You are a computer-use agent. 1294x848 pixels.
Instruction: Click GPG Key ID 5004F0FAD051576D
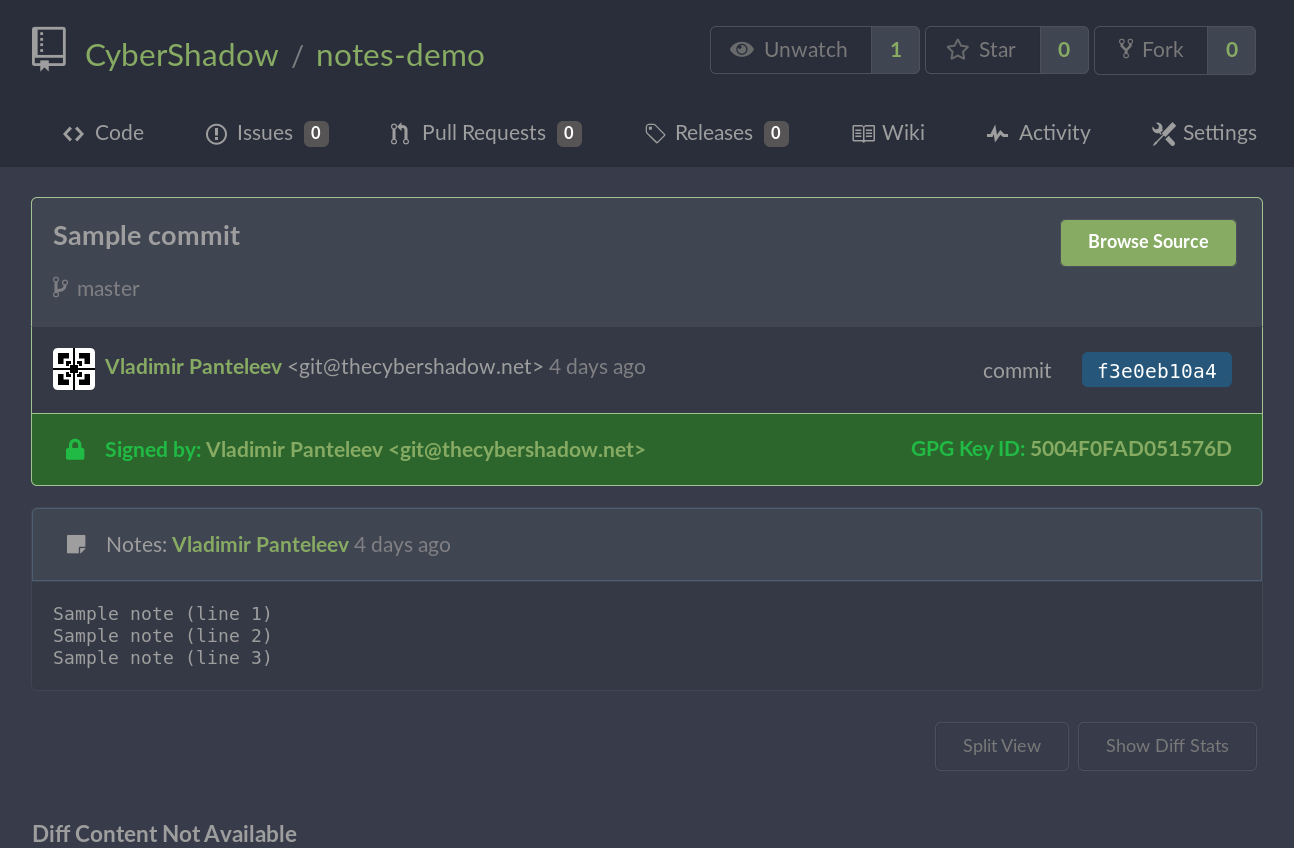point(1131,449)
